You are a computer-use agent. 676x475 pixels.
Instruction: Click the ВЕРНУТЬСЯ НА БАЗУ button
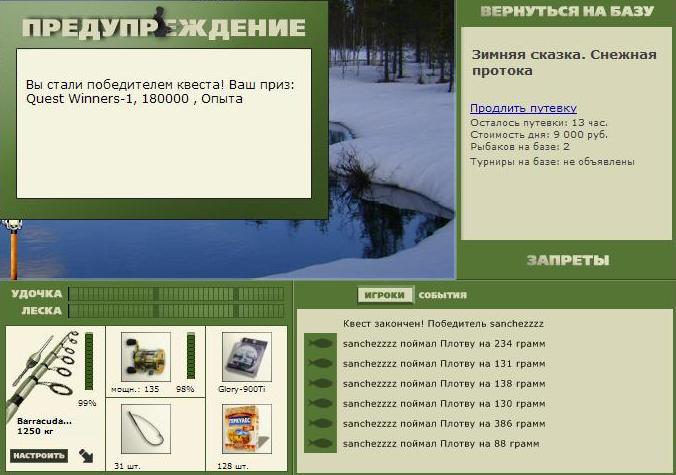pos(567,12)
